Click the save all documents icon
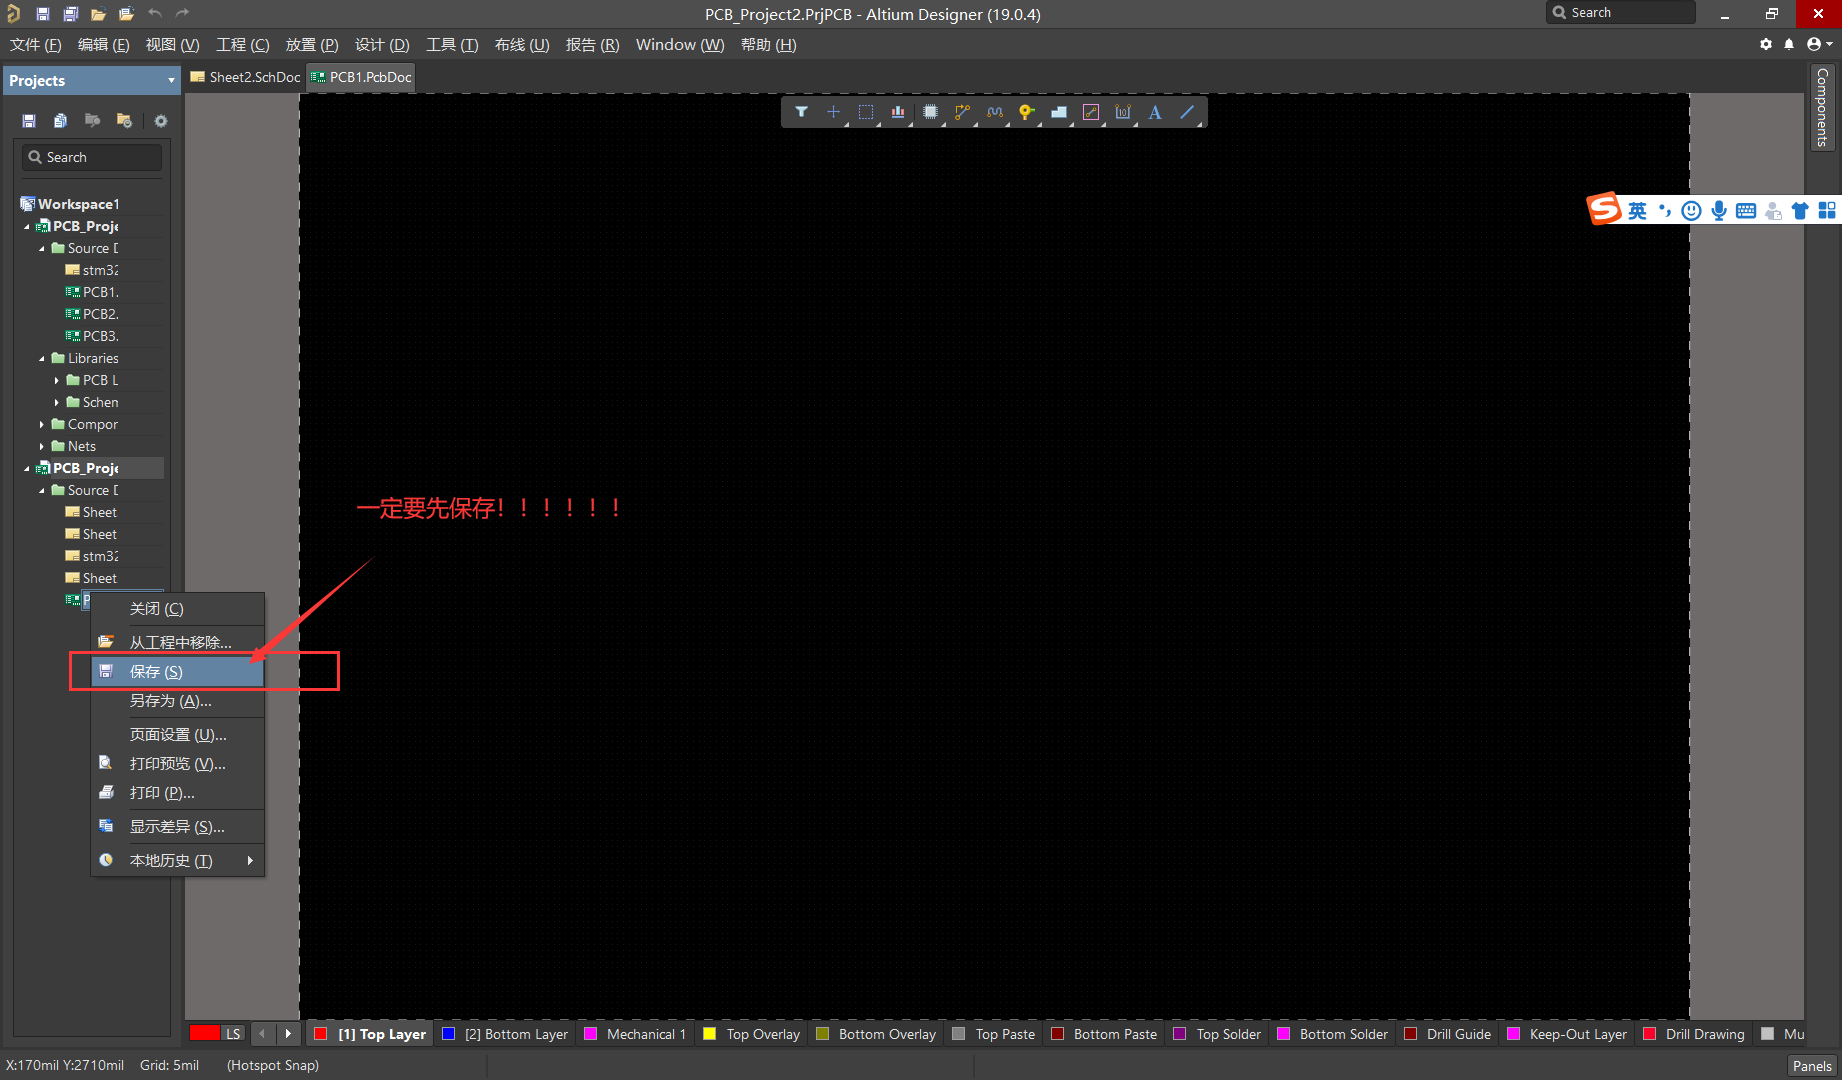 [70, 14]
